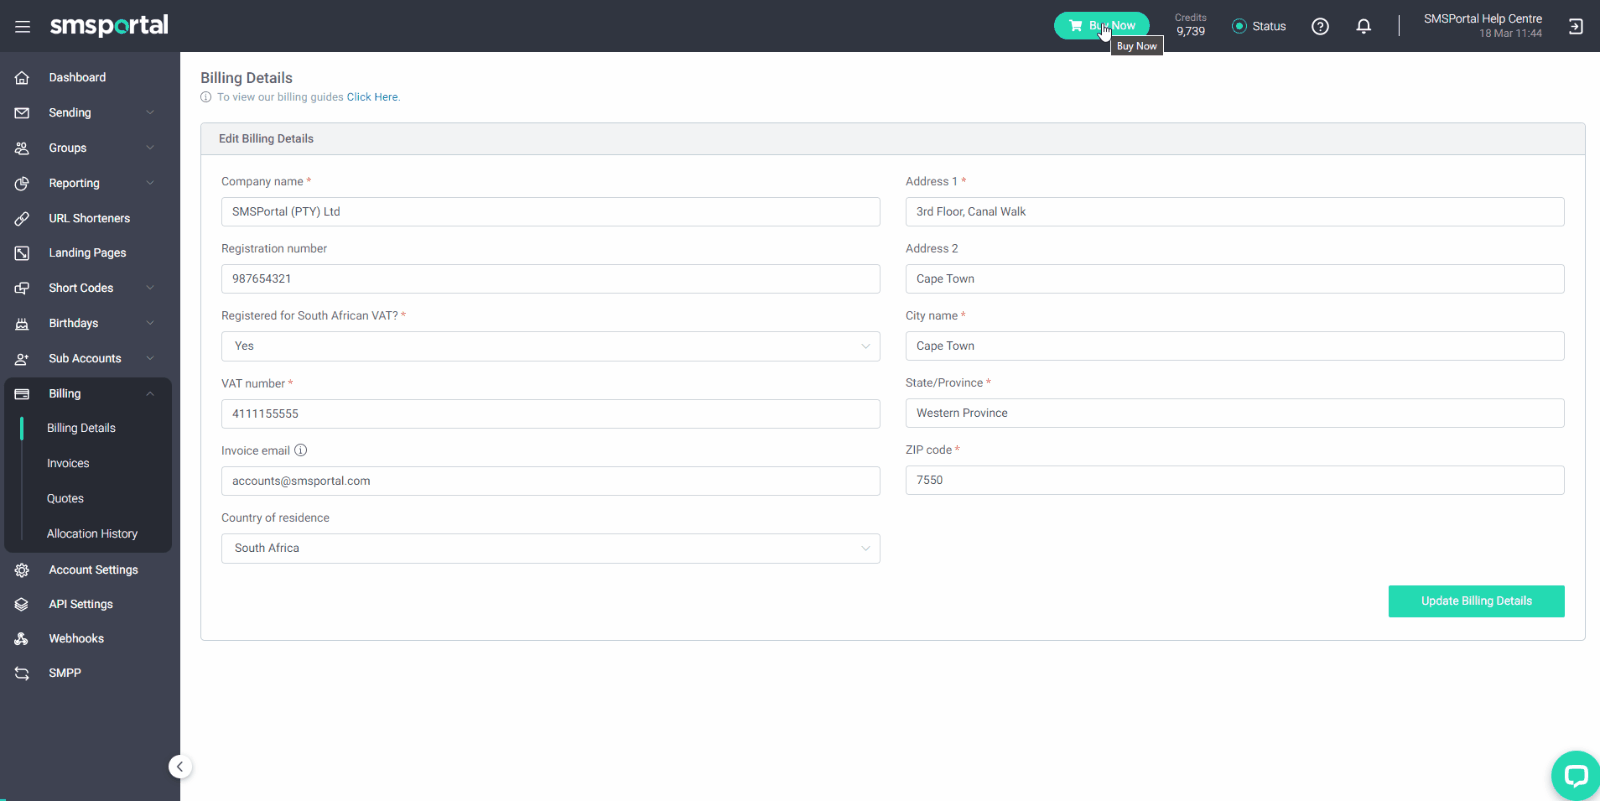
Task: Click the Groups people icon
Action: [22, 148]
